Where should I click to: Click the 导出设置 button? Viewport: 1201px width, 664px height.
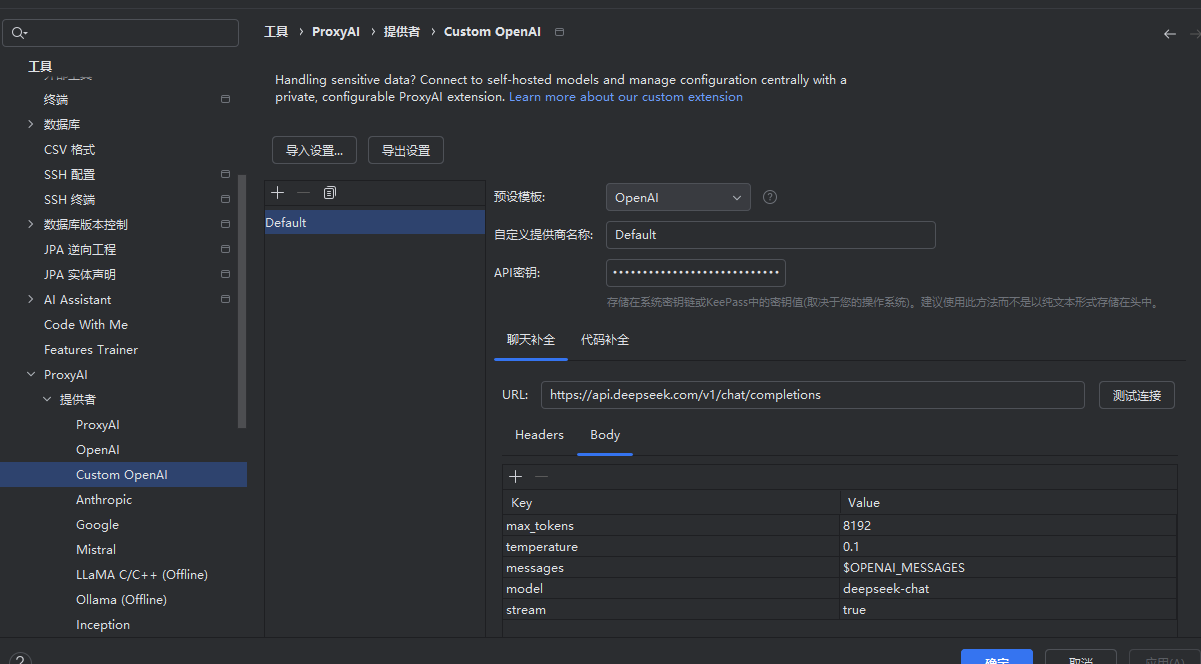(x=406, y=150)
